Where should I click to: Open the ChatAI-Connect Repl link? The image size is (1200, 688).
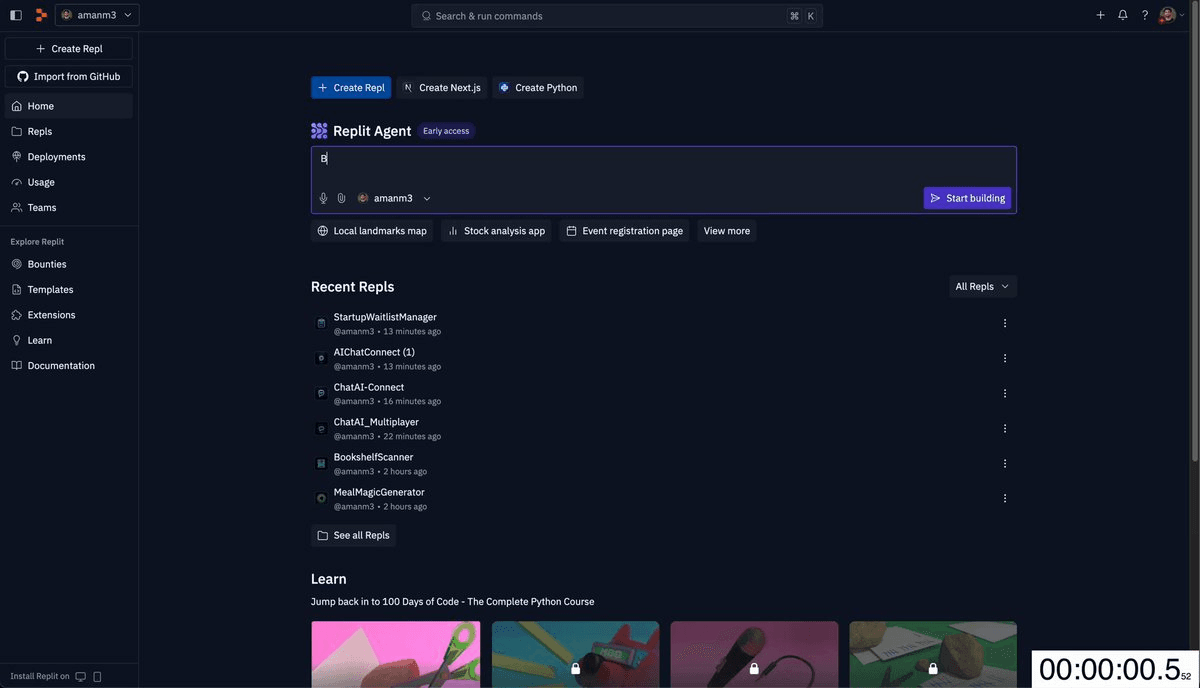pyautogui.click(x=369, y=386)
